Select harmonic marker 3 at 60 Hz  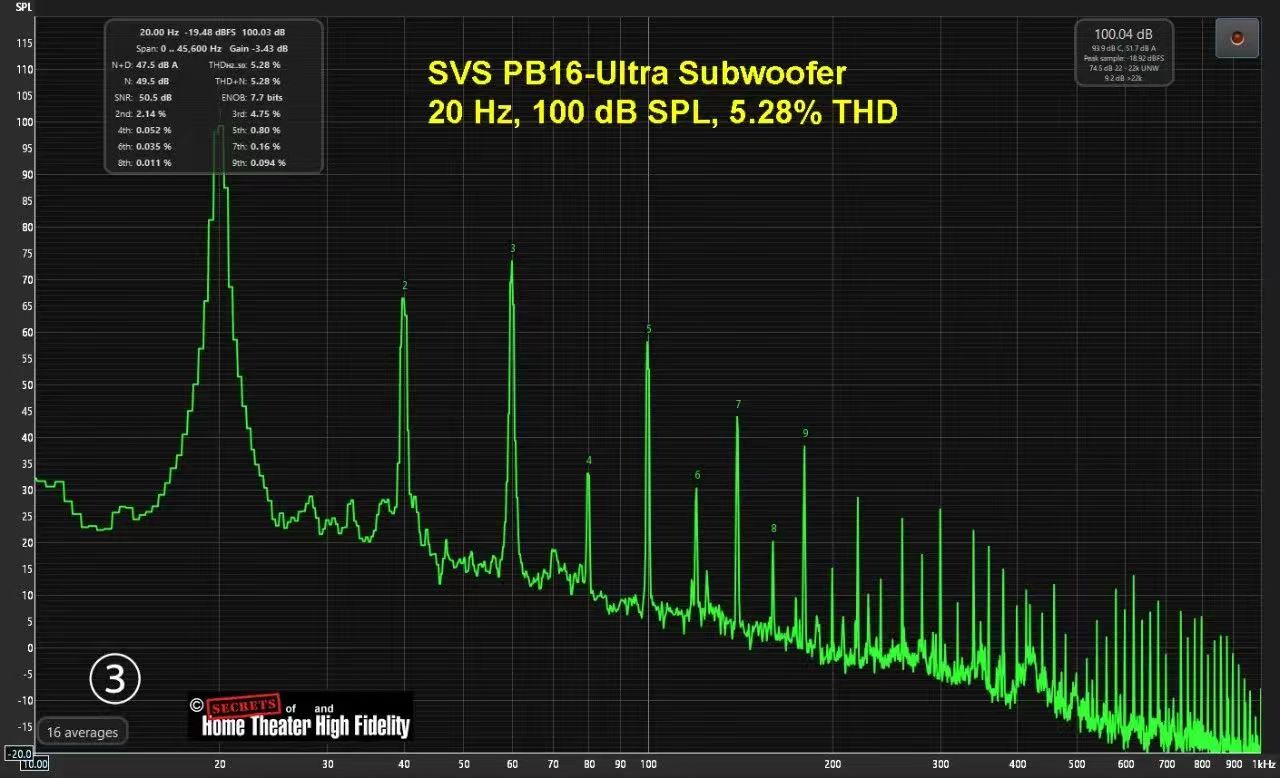[x=513, y=248]
